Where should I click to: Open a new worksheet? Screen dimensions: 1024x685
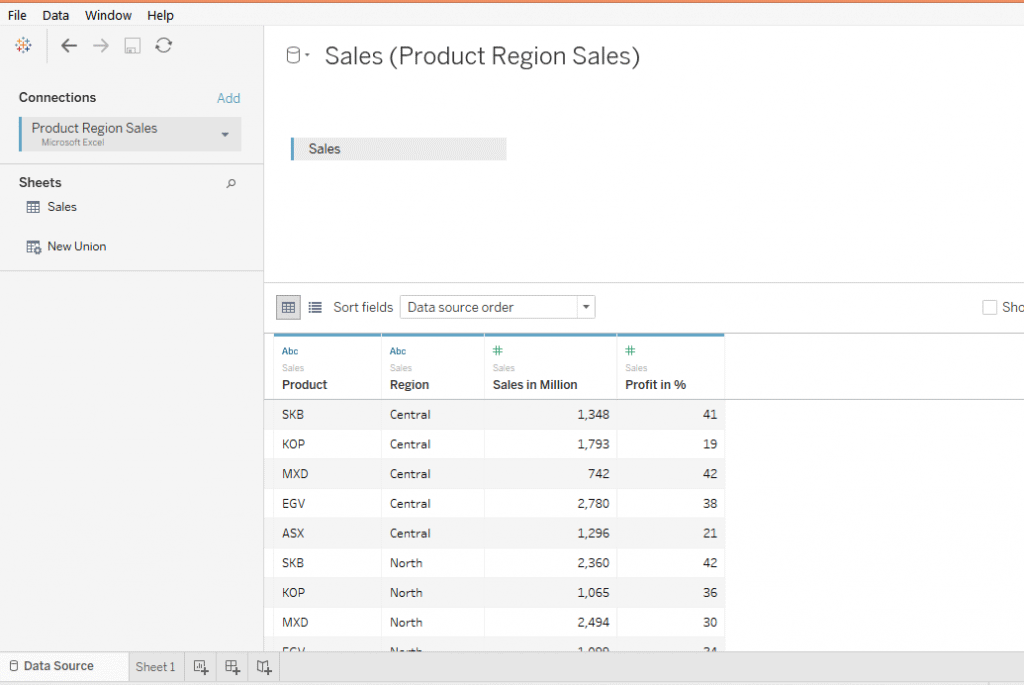200,666
